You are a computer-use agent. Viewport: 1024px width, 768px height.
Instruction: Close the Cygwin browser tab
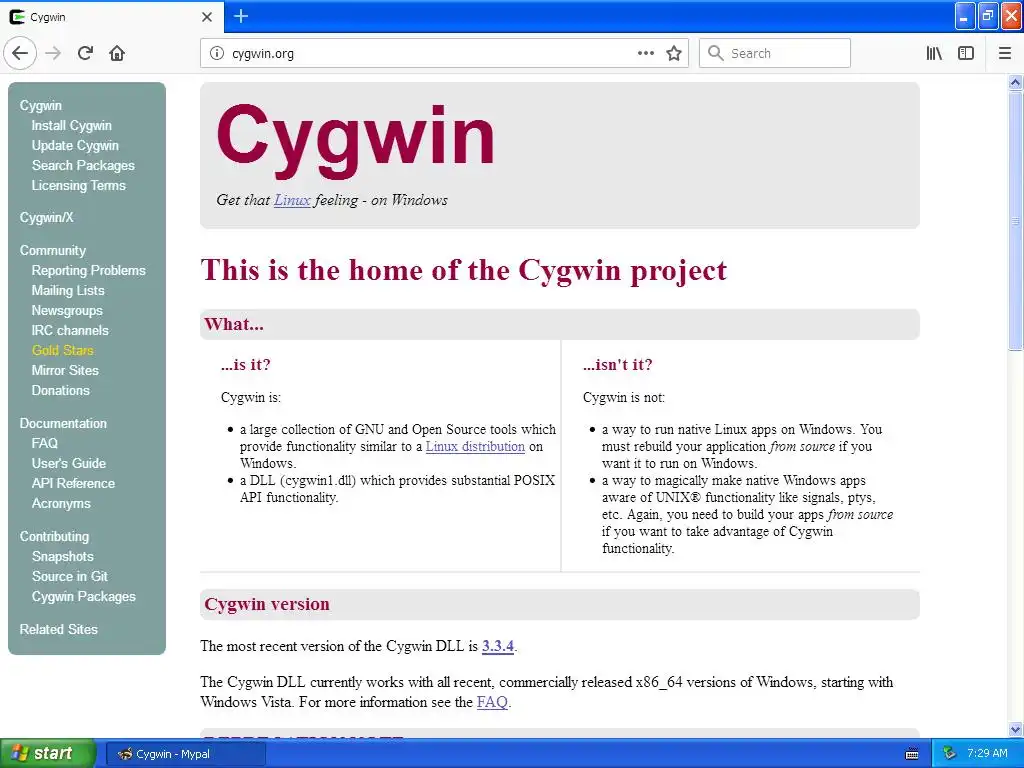[207, 17]
